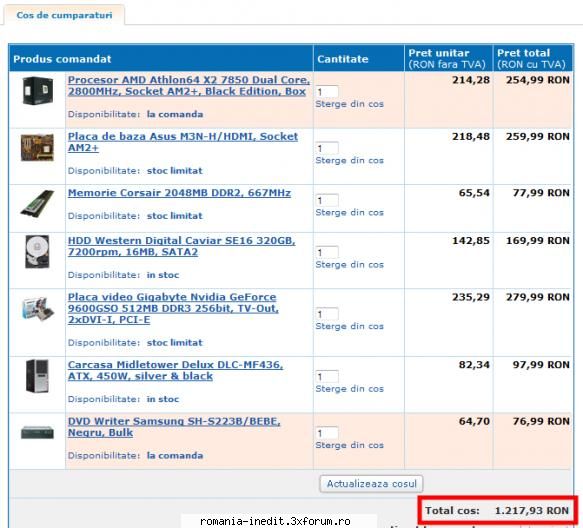Click the Produs comandat column header

tap(161, 58)
